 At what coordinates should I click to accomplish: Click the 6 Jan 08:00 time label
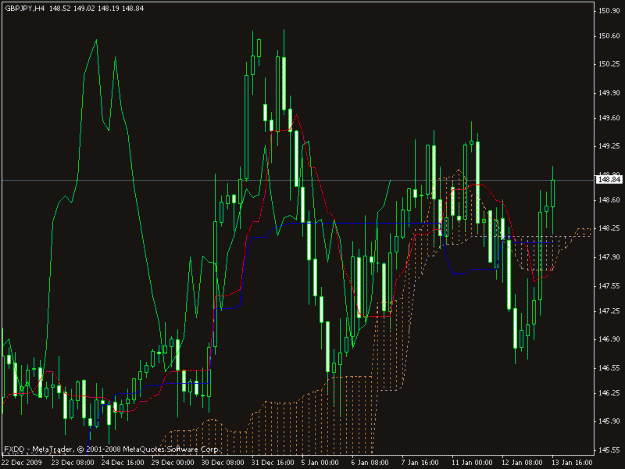click(369, 463)
